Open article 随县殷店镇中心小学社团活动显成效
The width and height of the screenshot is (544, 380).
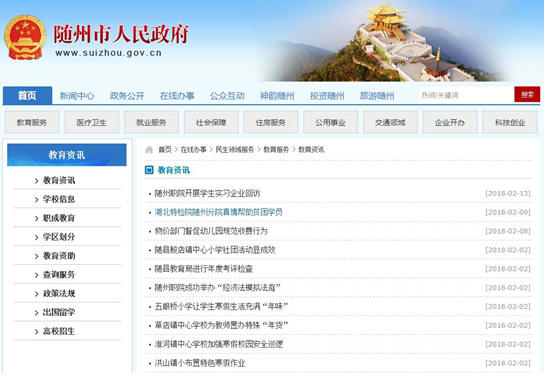point(215,250)
